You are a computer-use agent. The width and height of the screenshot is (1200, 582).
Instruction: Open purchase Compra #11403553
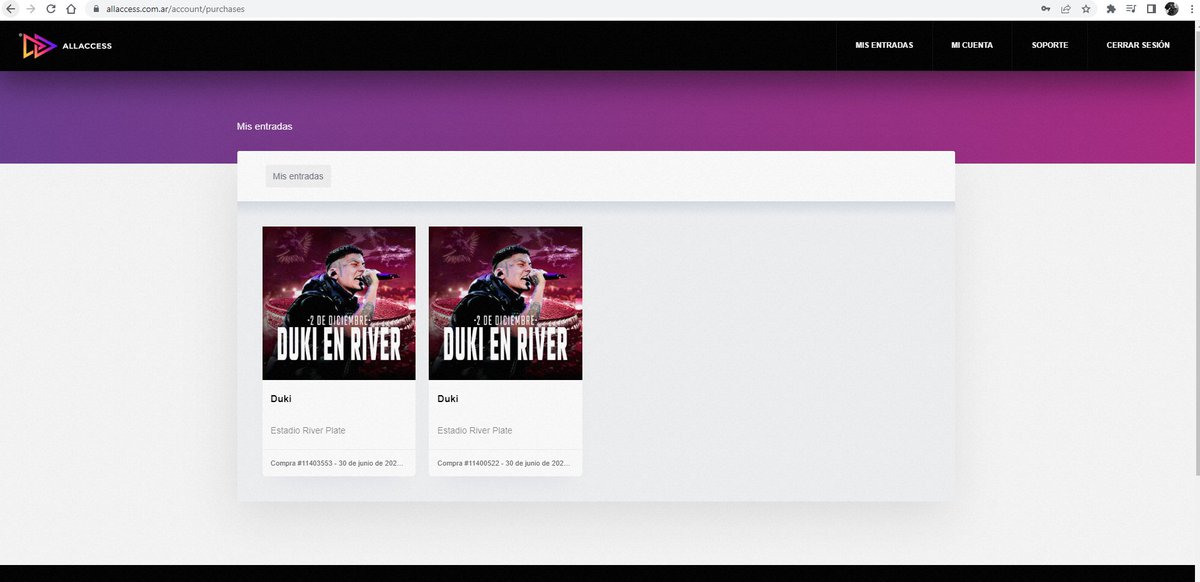[339, 463]
